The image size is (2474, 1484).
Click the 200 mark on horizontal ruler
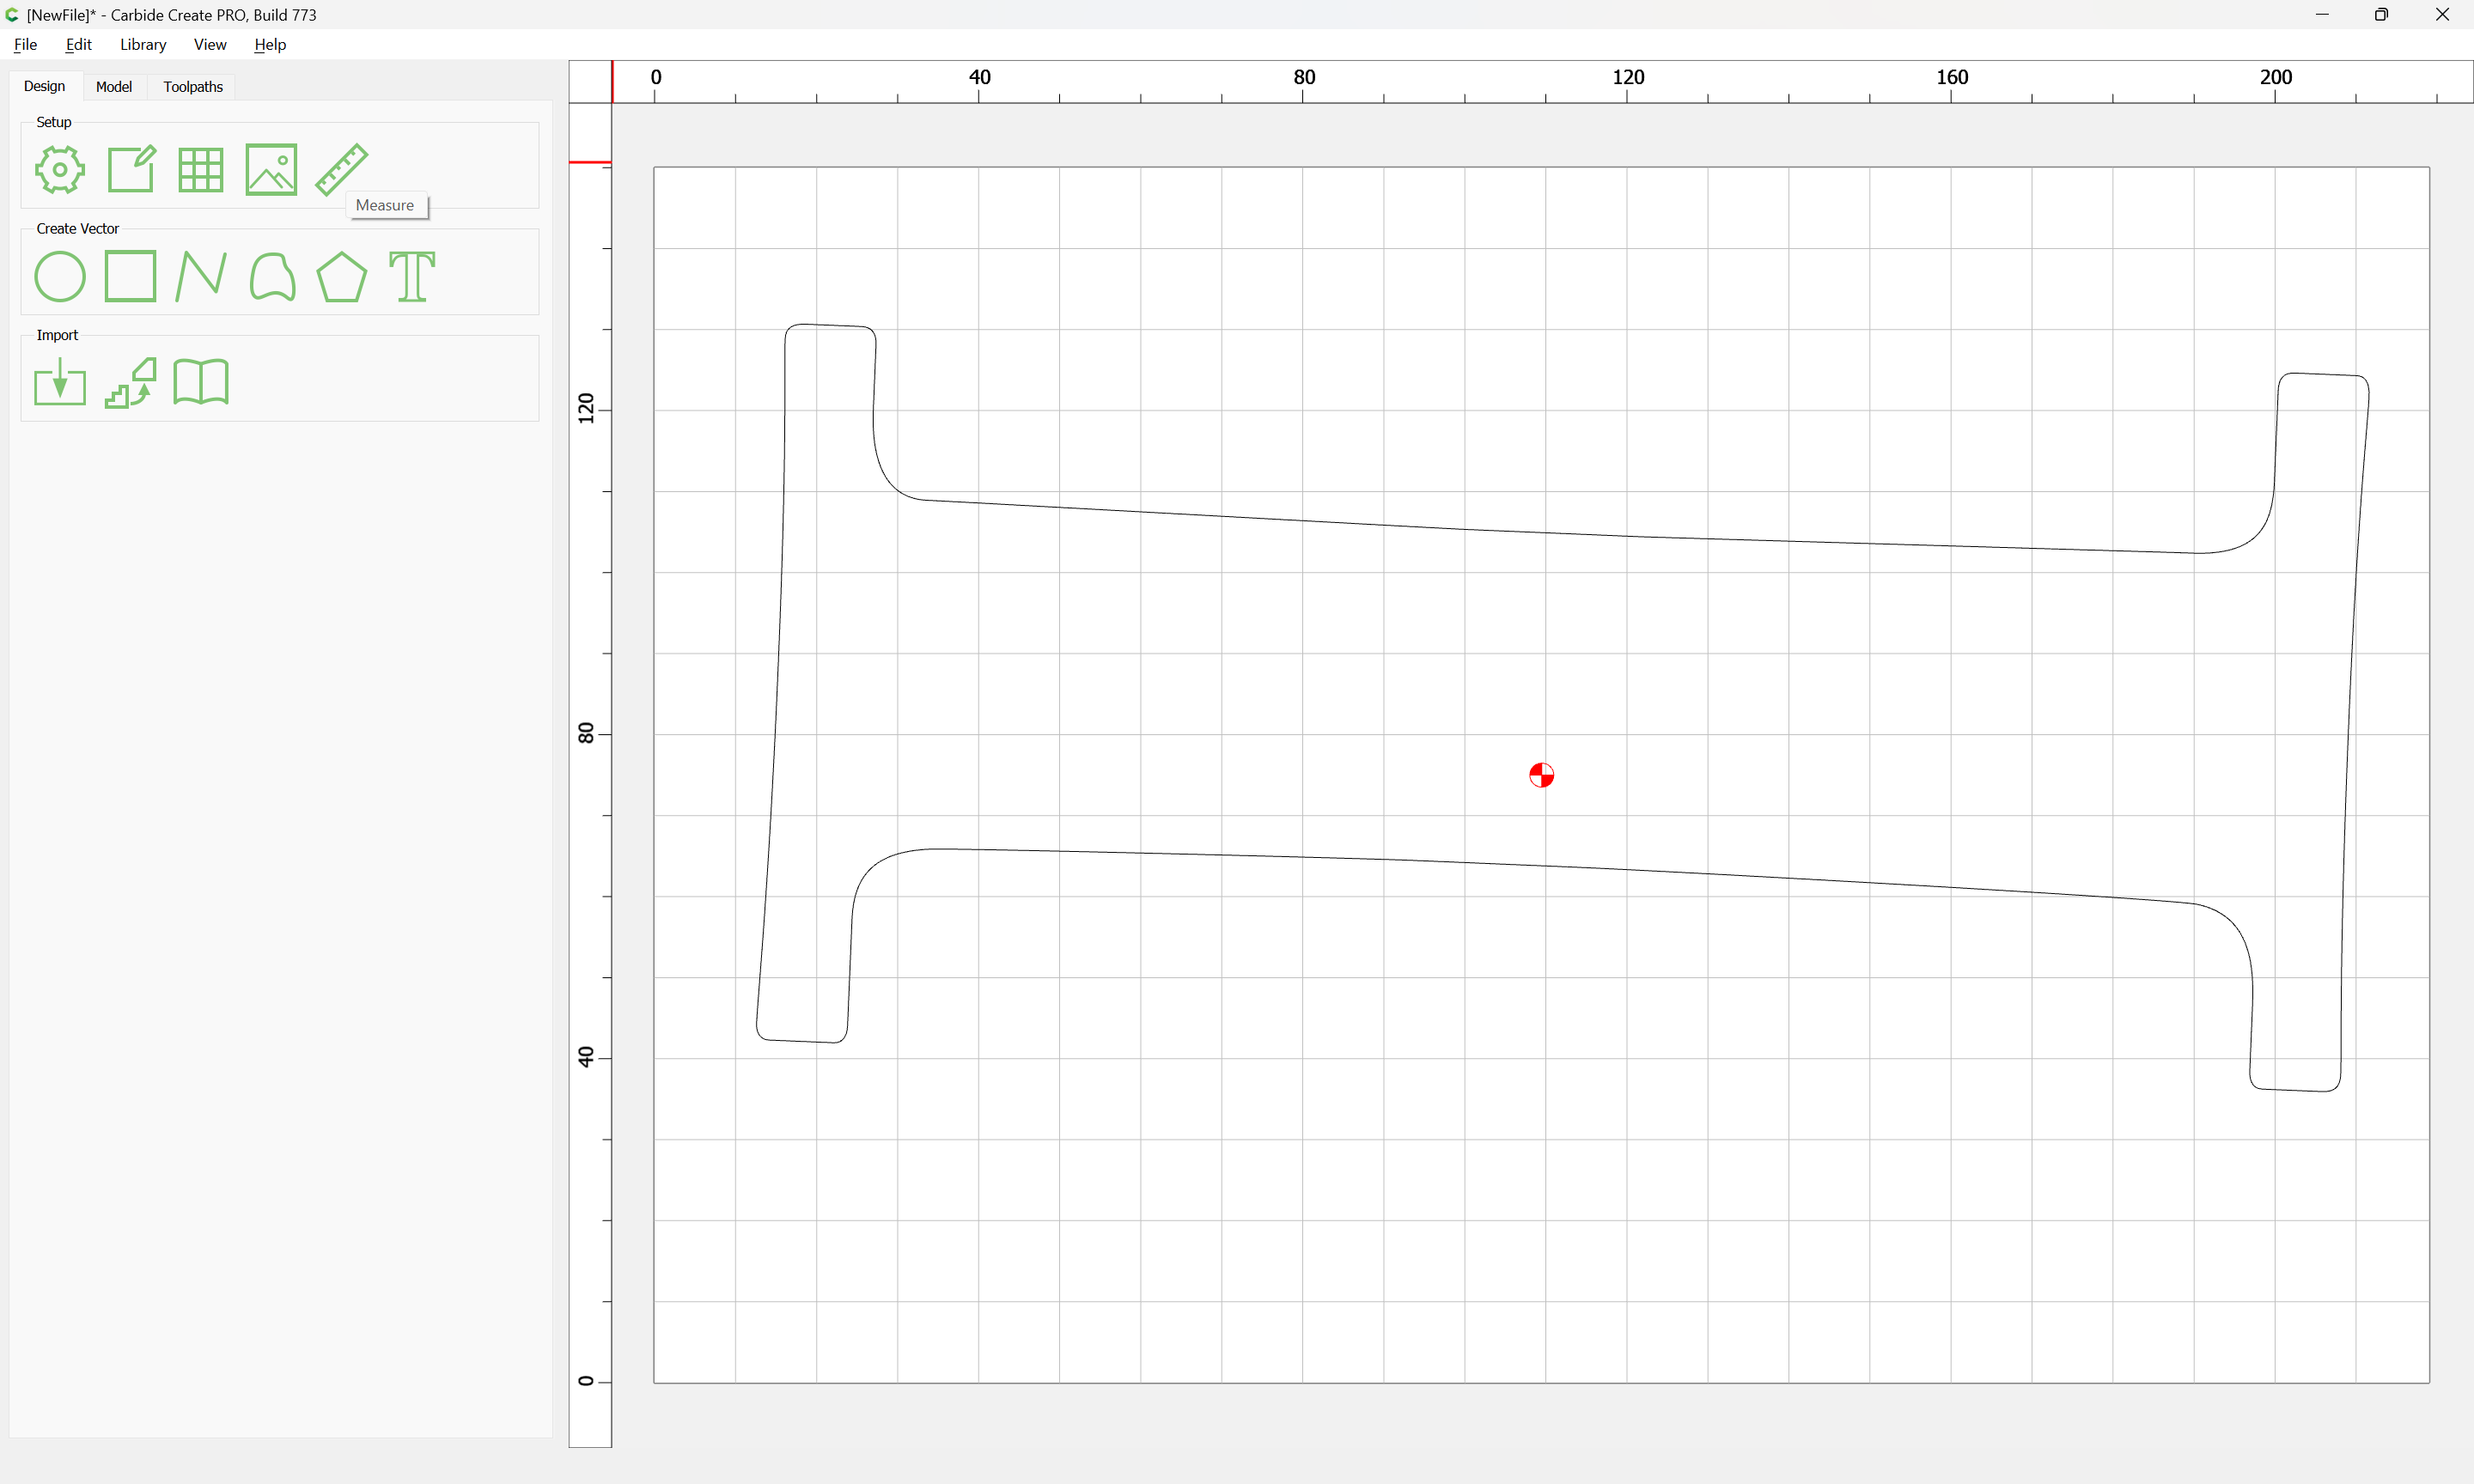[x=2276, y=77]
